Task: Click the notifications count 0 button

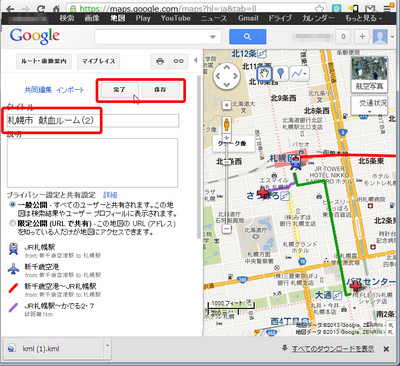Action: click(x=343, y=37)
